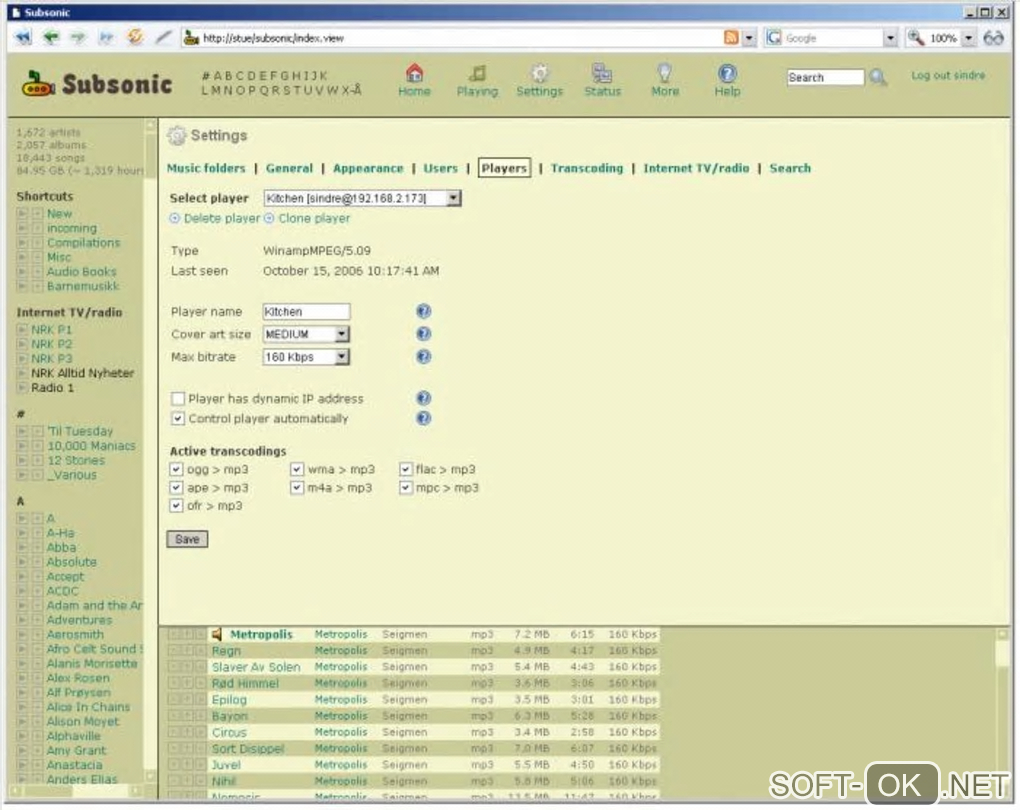Open the Help question mark icon
1020x810 pixels.
[727, 72]
